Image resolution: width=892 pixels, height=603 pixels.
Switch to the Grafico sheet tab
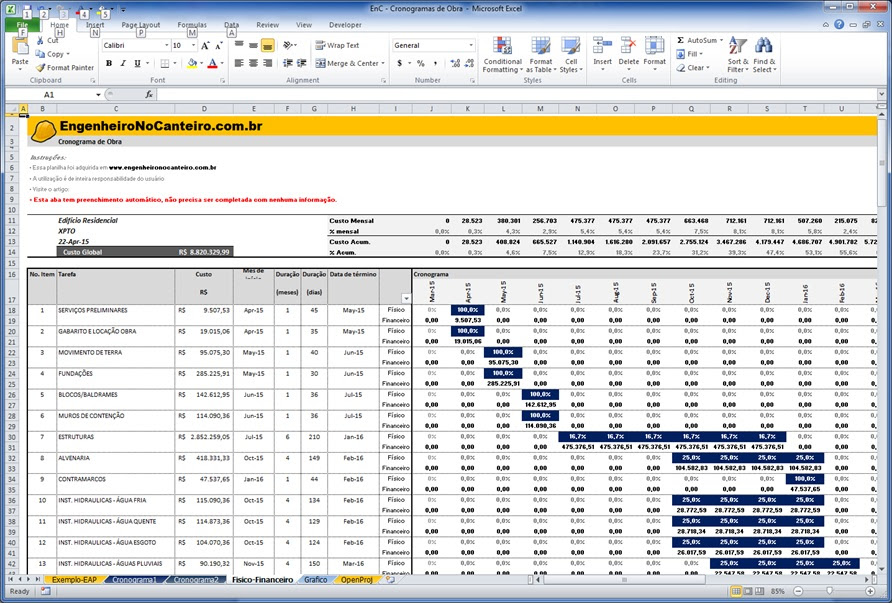click(x=315, y=580)
